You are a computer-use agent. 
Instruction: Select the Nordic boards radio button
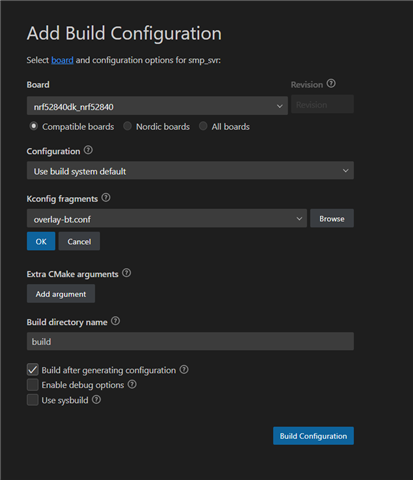[127, 126]
